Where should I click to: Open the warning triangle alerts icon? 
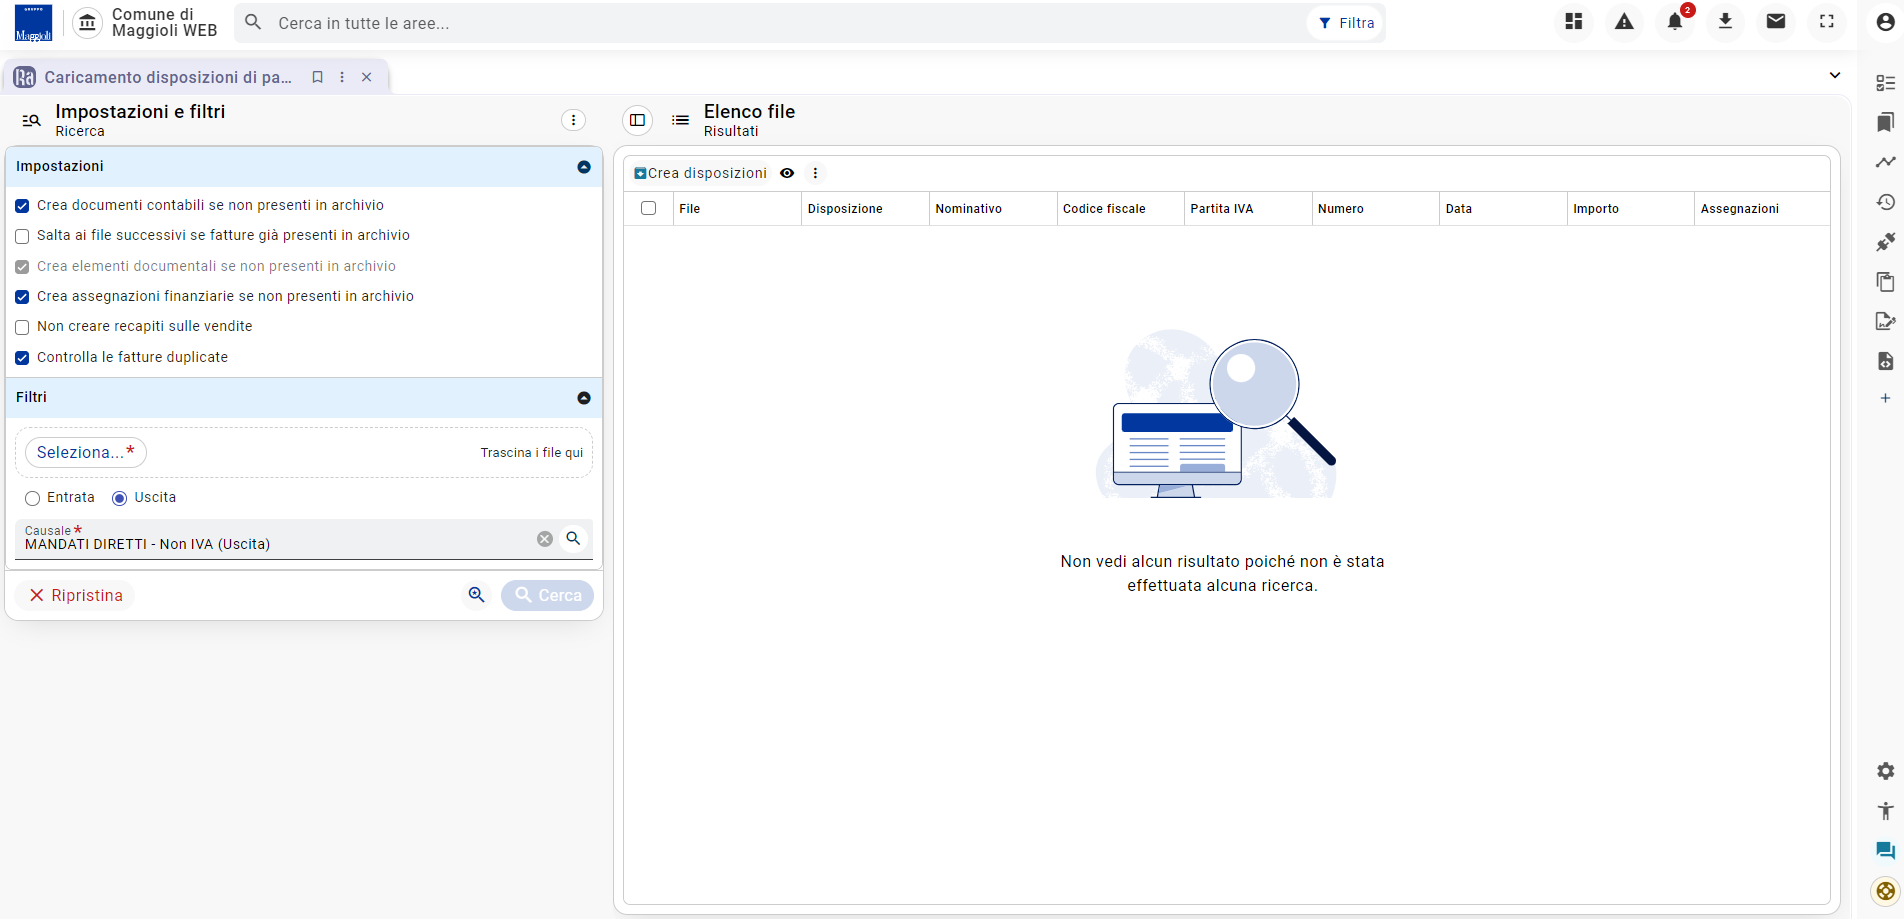click(1624, 22)
